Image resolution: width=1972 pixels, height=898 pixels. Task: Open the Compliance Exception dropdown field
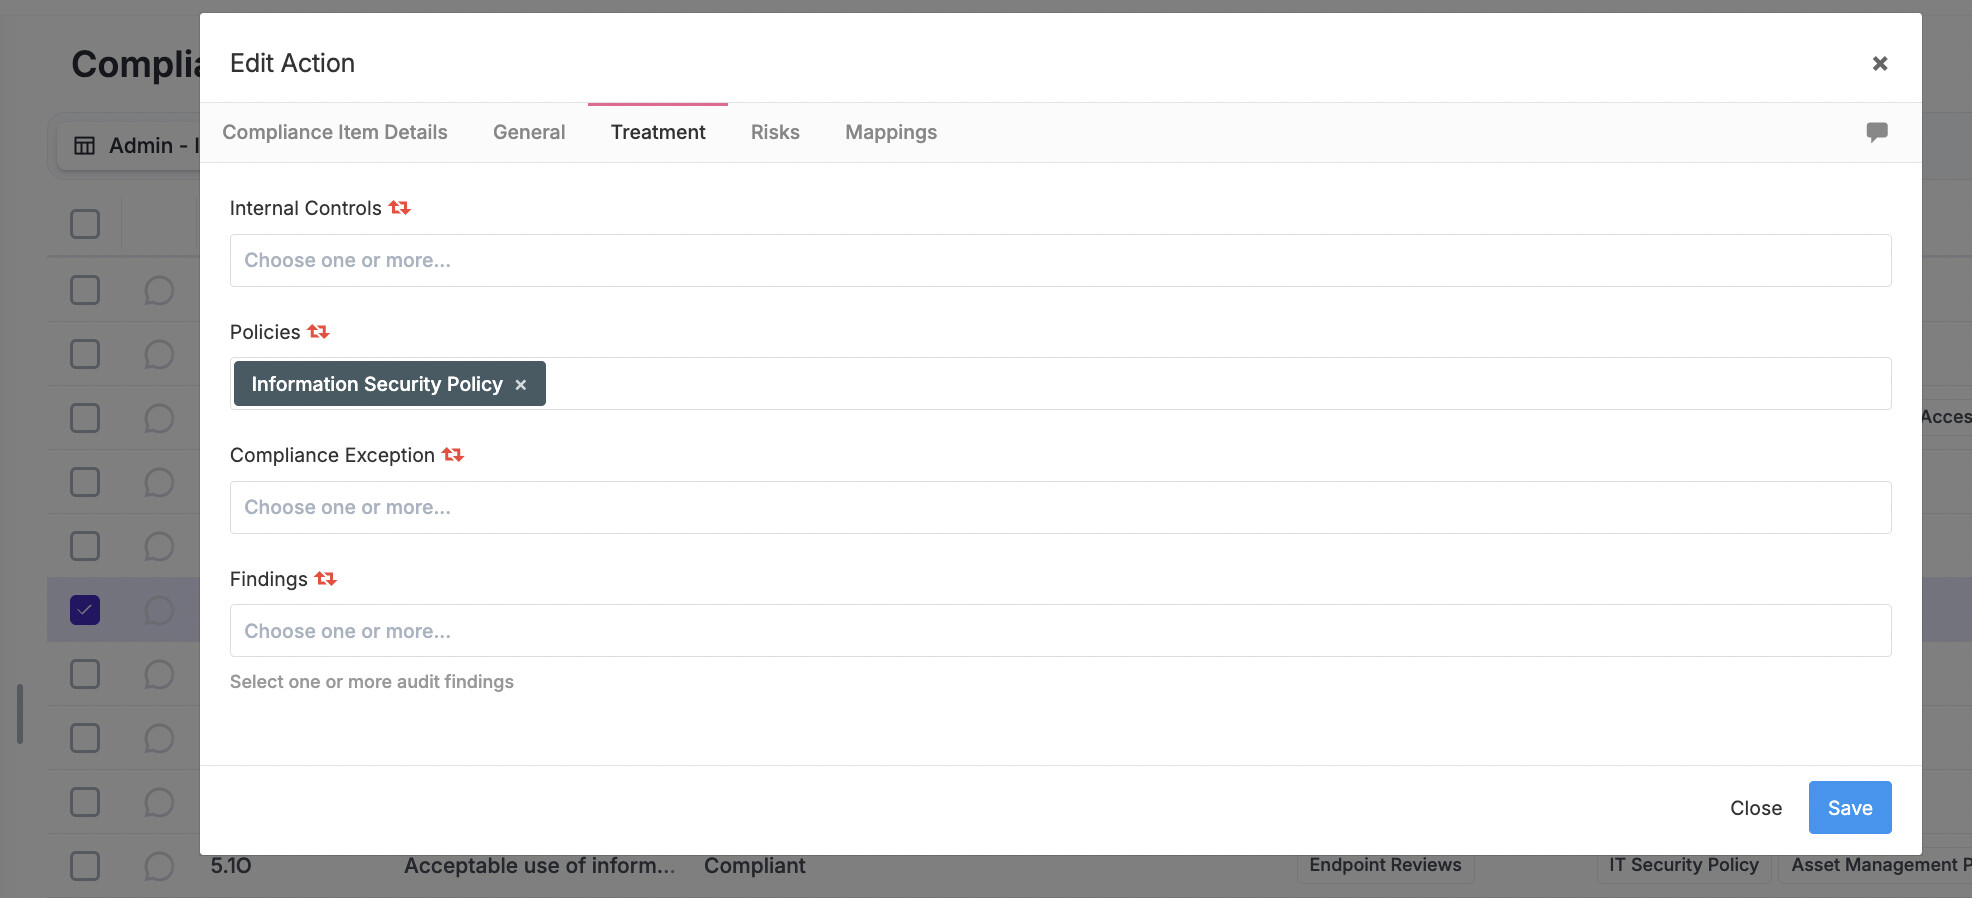click(x=1060, y=508)
